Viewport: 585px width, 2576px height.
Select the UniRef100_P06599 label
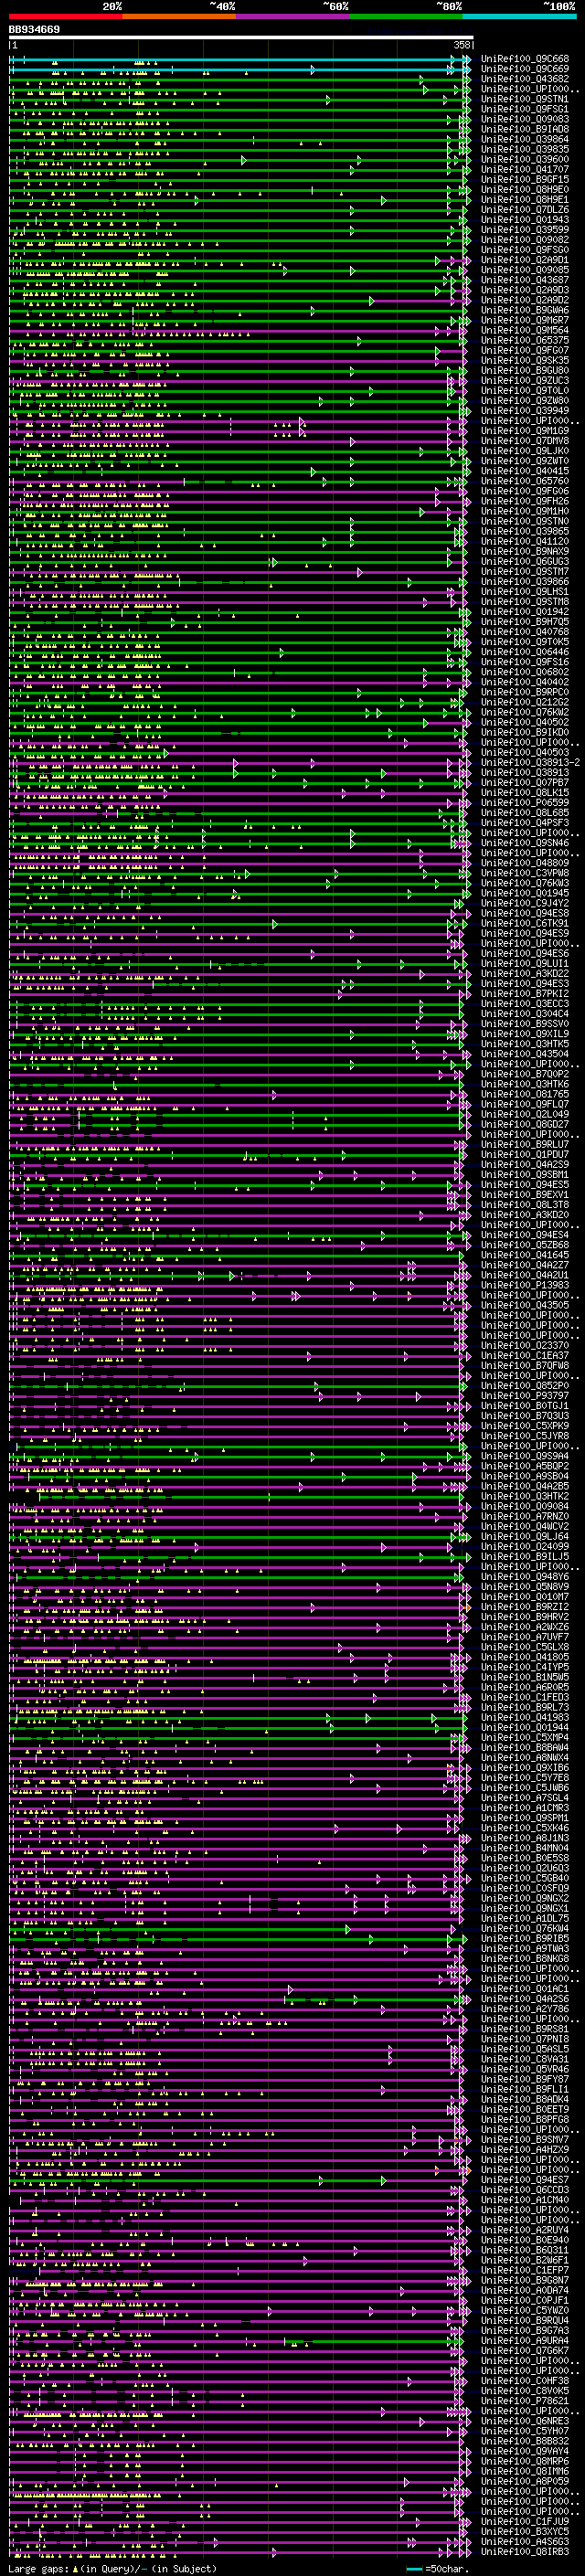click(524, 802)
